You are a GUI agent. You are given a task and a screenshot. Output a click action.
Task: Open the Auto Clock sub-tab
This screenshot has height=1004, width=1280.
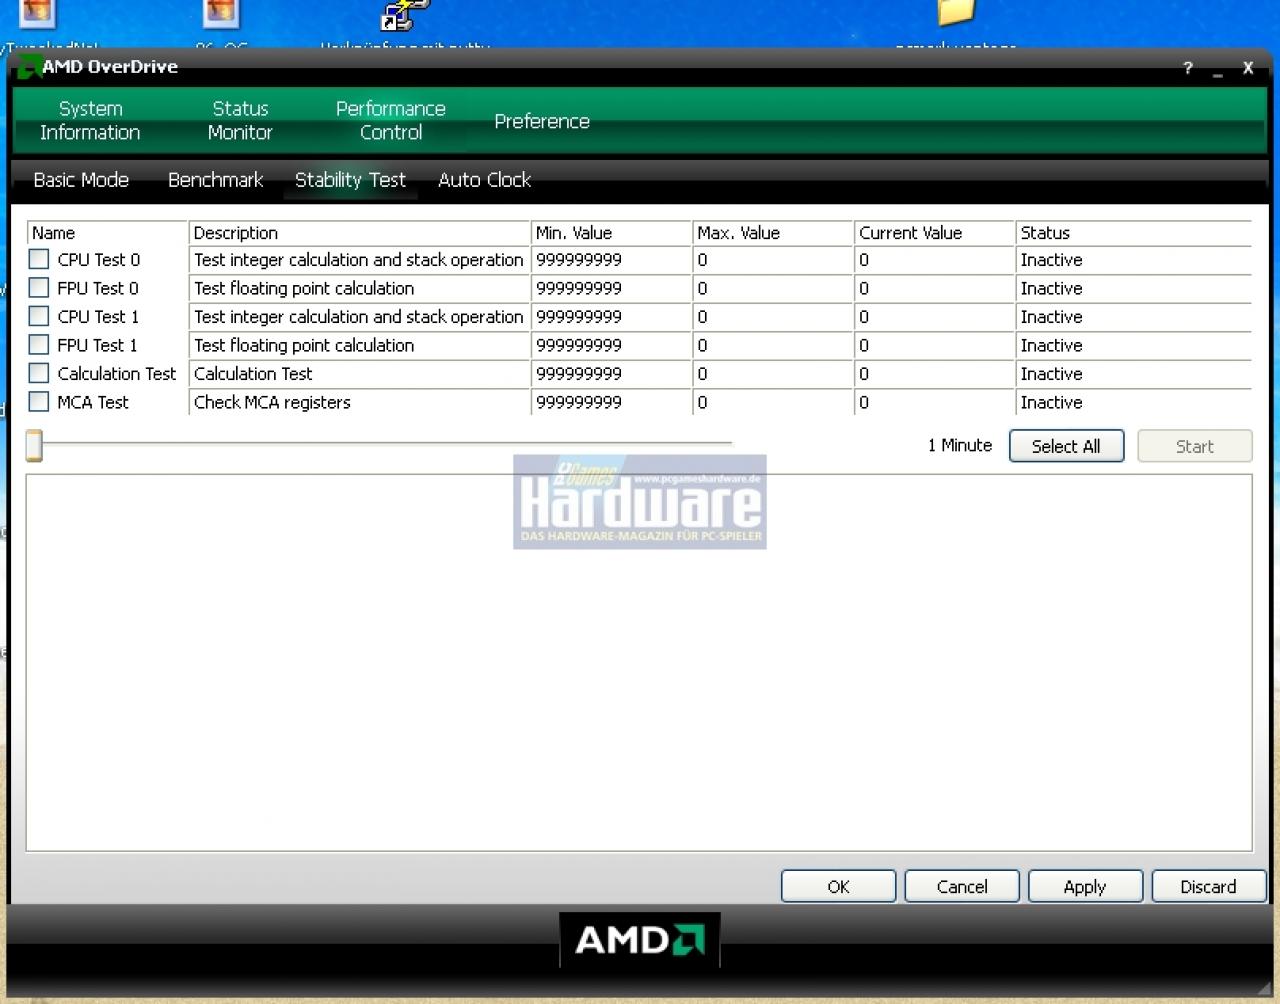[x=484, y=180]
